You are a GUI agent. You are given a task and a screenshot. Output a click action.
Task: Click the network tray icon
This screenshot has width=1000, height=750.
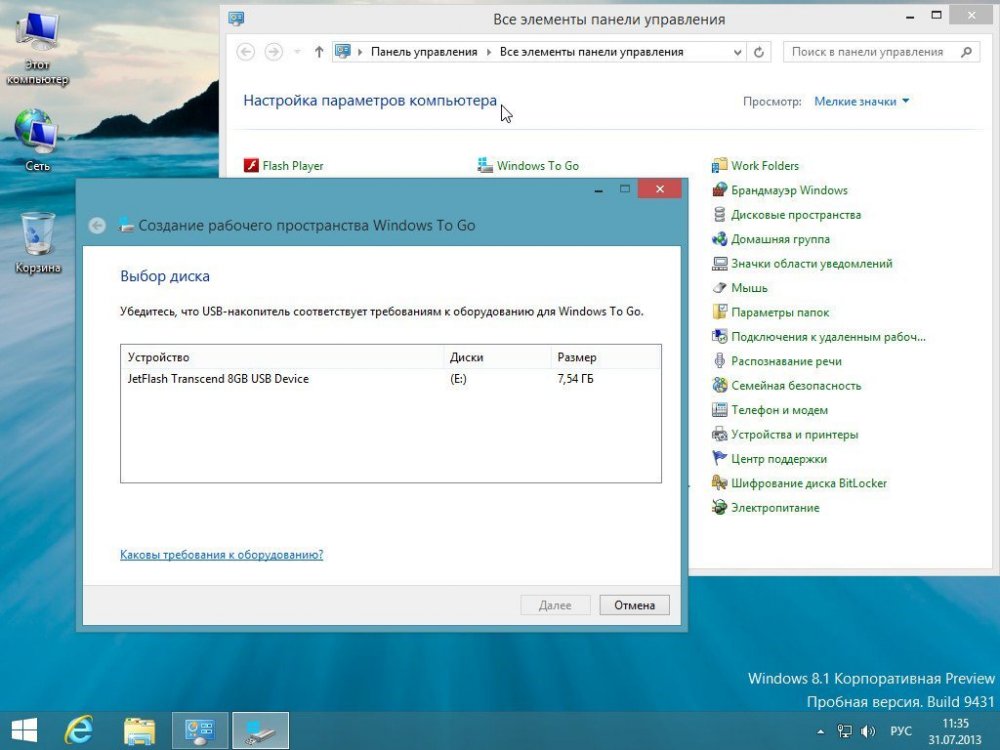(844, 732)
